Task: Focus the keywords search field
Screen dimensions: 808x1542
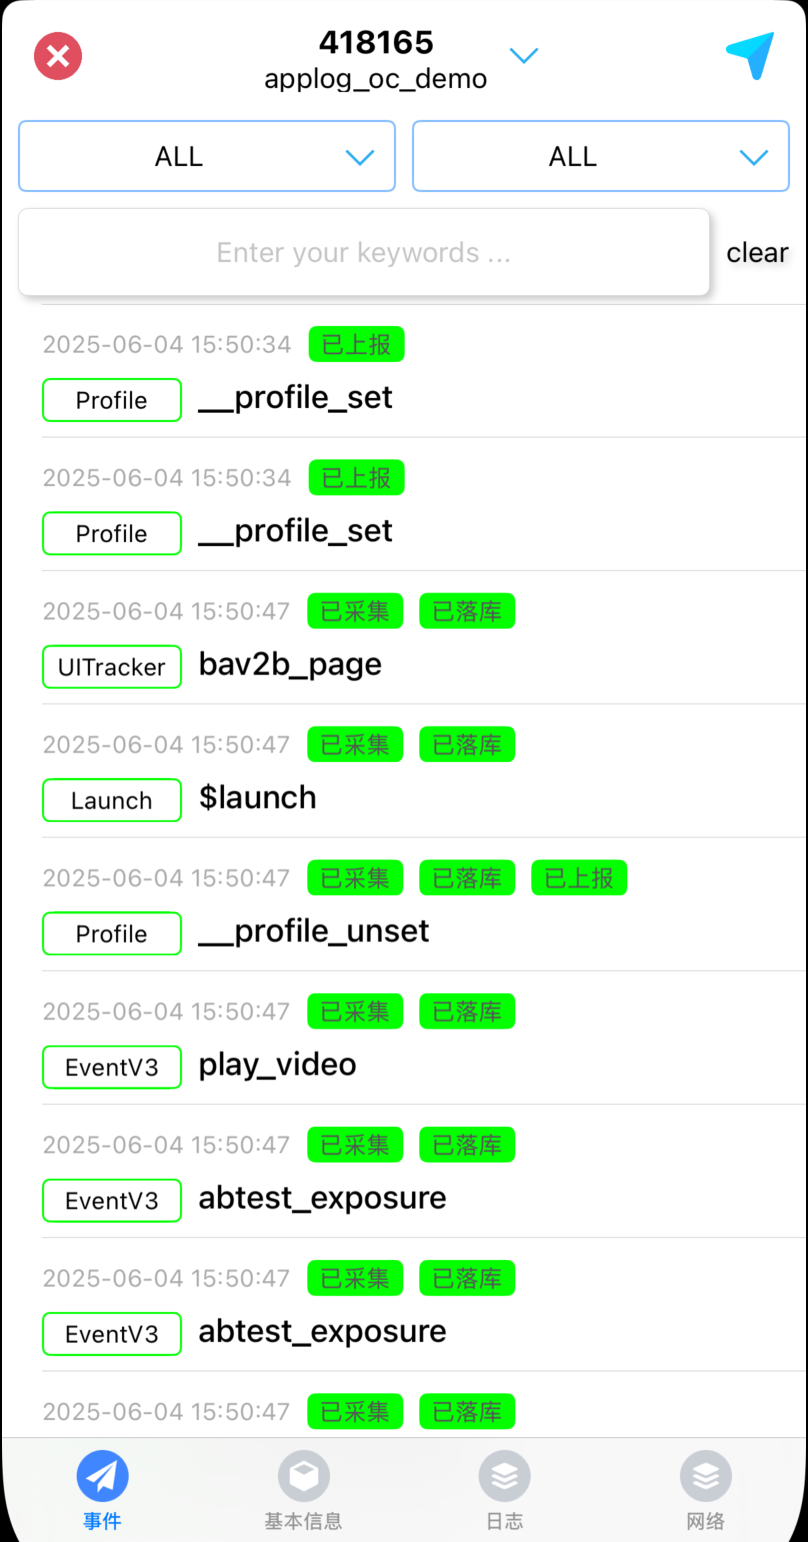Action: pos(364,252)
